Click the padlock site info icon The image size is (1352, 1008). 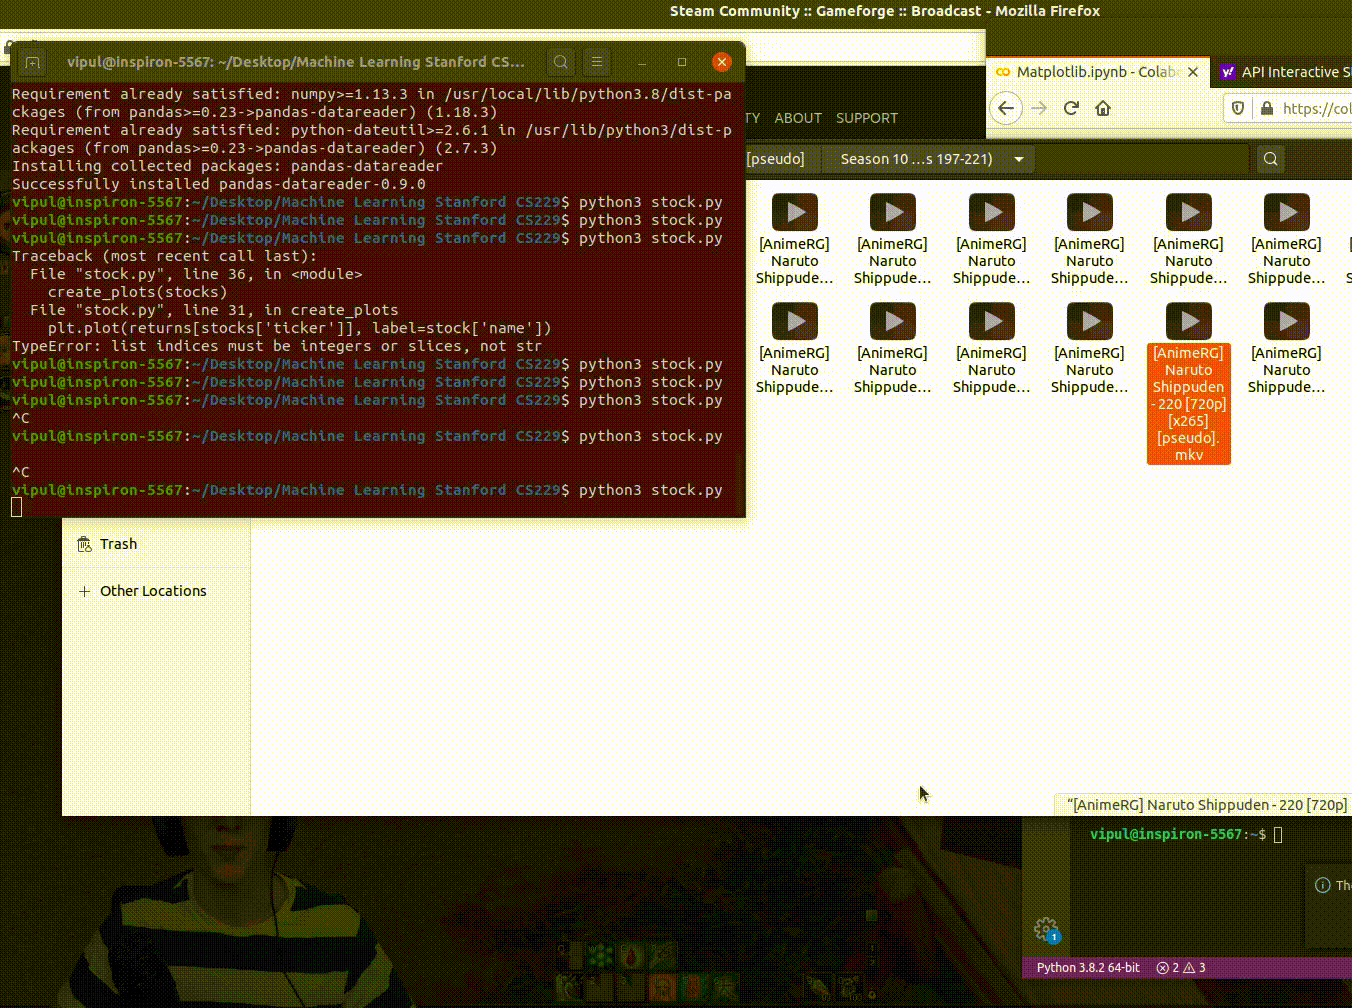click(1266, 108)
